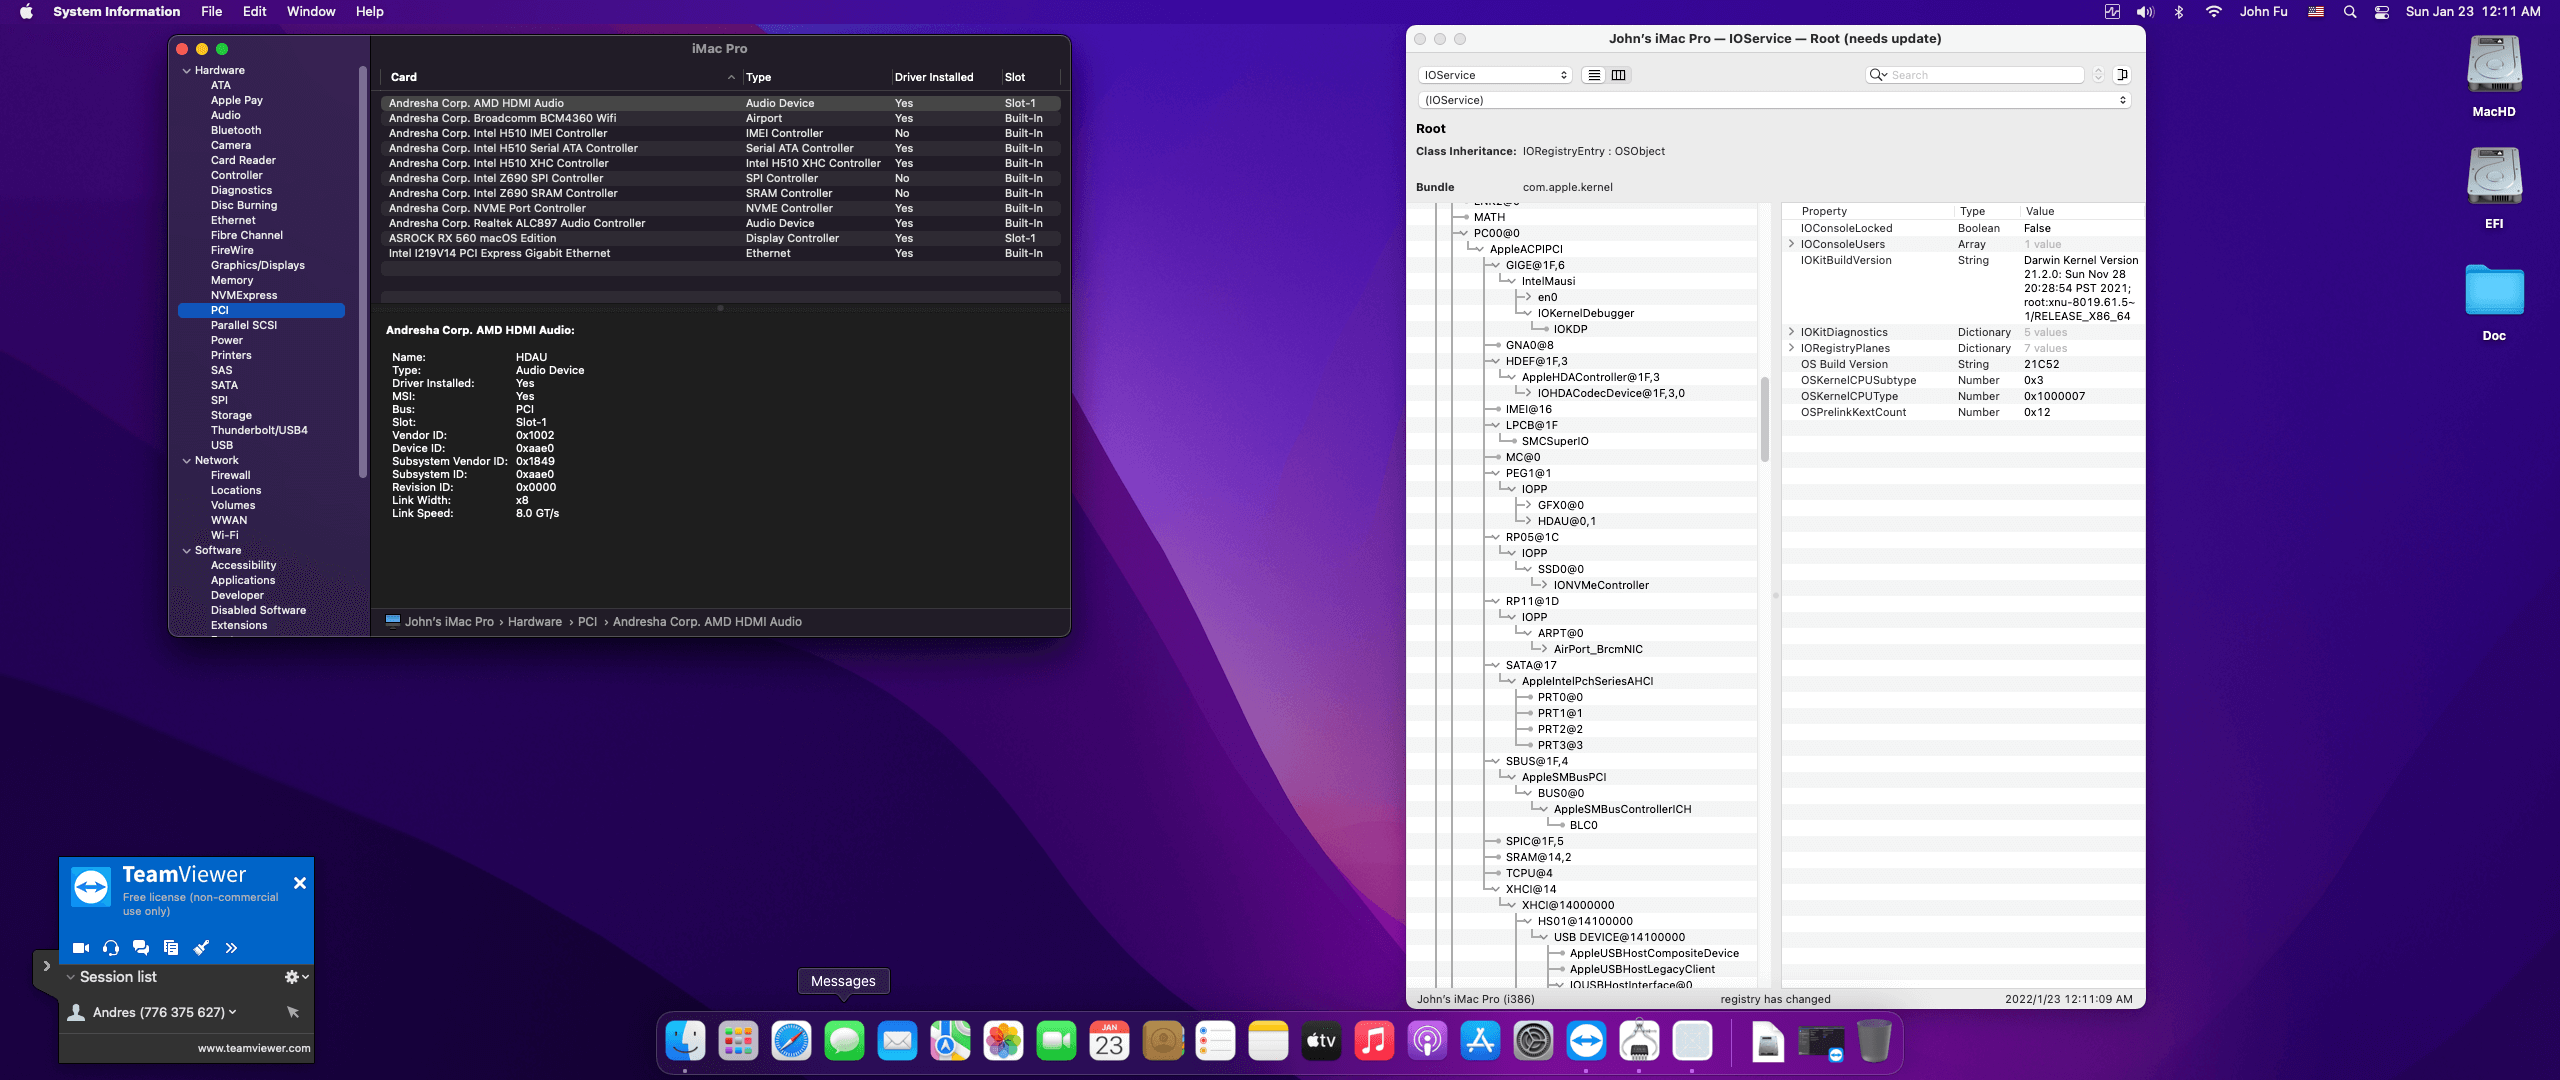
Task: Open the (IOService) path popup
Action: pyautogui.click(x=1774, y=100)
